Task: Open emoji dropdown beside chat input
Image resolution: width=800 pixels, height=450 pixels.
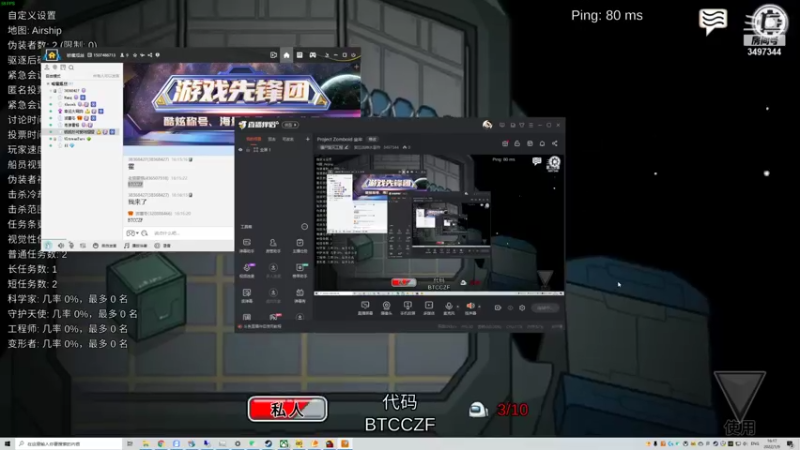Action: coord(133,233)
